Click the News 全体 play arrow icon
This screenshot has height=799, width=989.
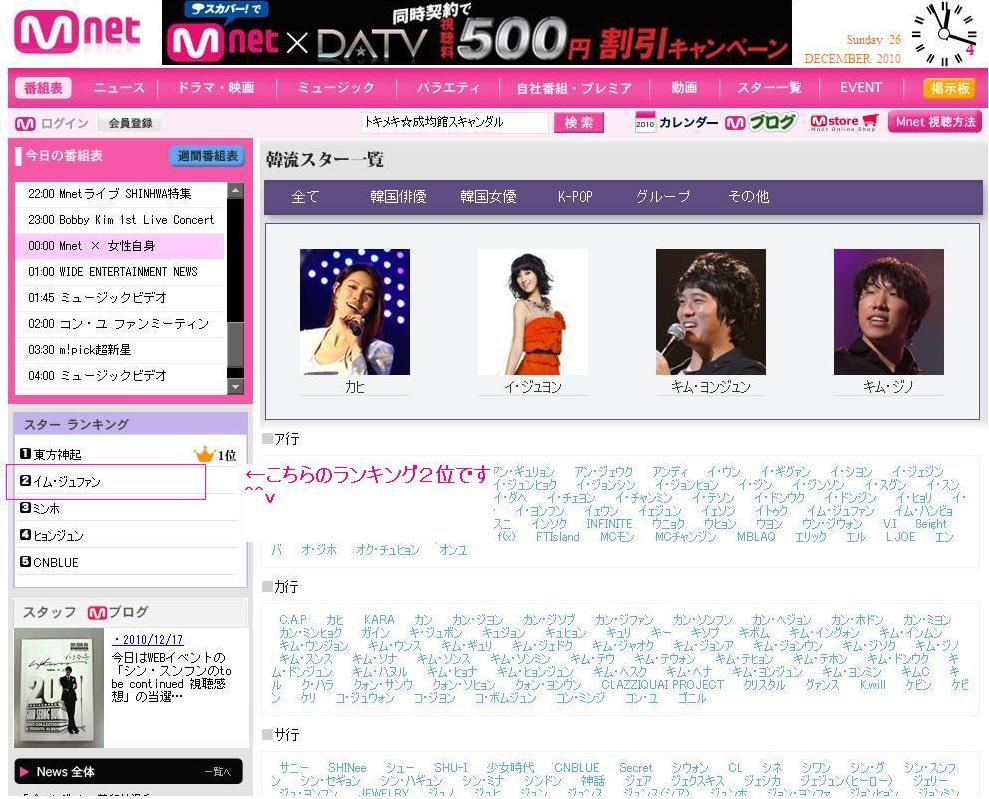click(x=25, y=772)
